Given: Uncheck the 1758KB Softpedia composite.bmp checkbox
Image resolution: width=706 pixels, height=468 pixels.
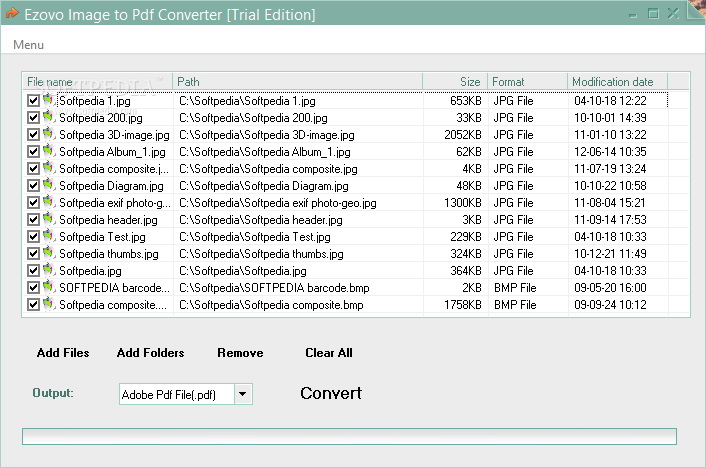Looking at the screenshot, I should pyautogui.click(x=33, y=304).
